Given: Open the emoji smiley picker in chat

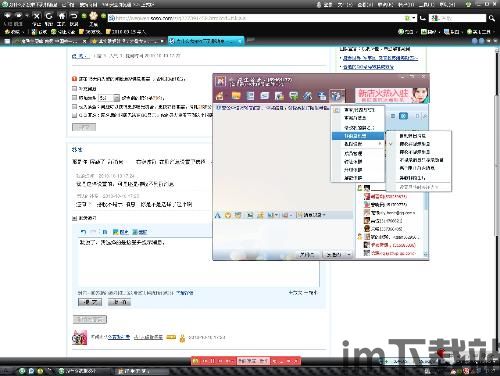Looking at the screenshot, I should pyautogui.click(x=228, y=215).
